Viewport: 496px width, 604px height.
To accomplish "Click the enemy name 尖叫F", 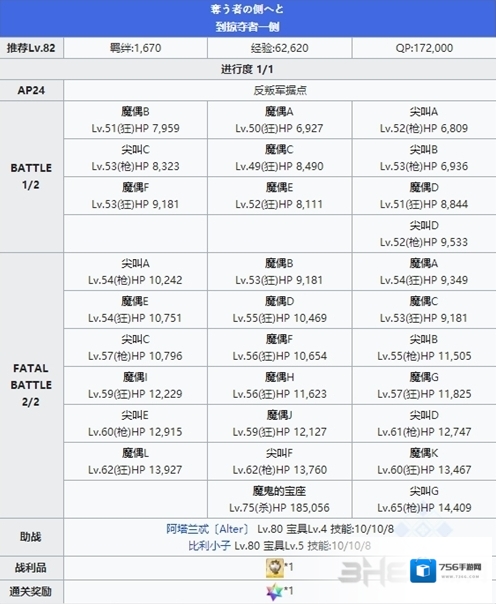I will coord(280,453).
